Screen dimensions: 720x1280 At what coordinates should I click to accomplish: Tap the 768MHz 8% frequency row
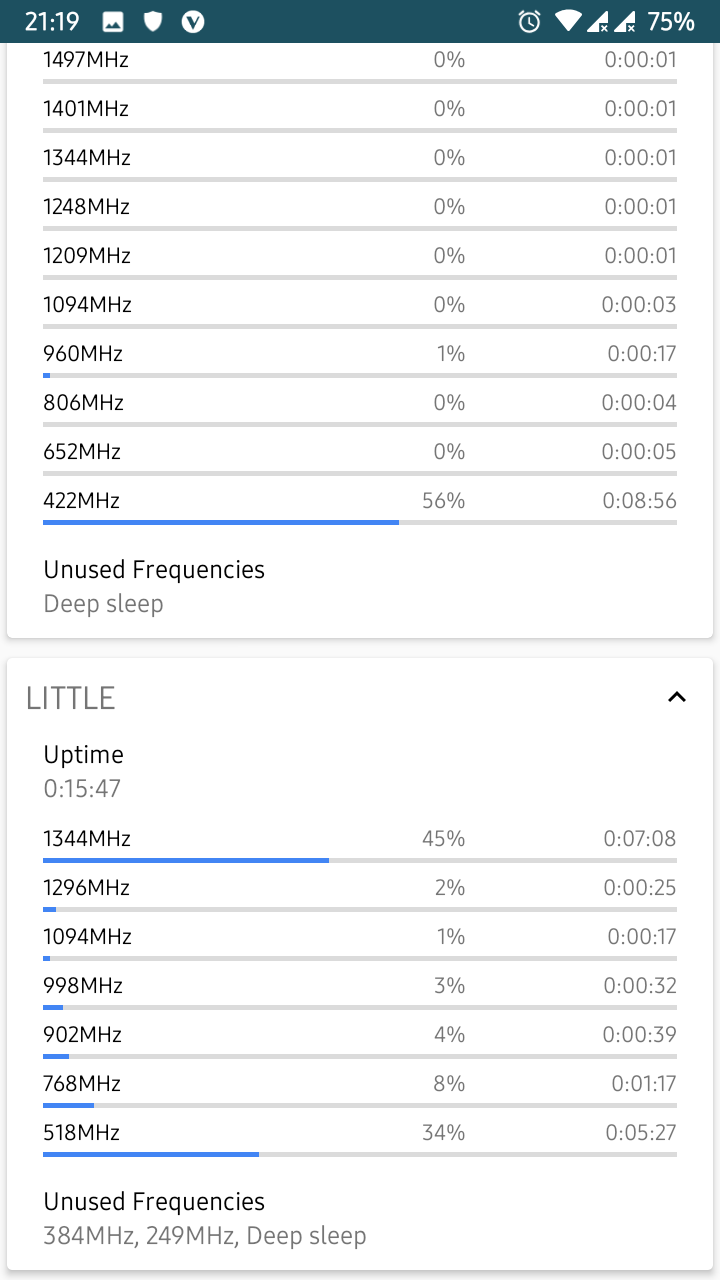tap(360, 1089)
